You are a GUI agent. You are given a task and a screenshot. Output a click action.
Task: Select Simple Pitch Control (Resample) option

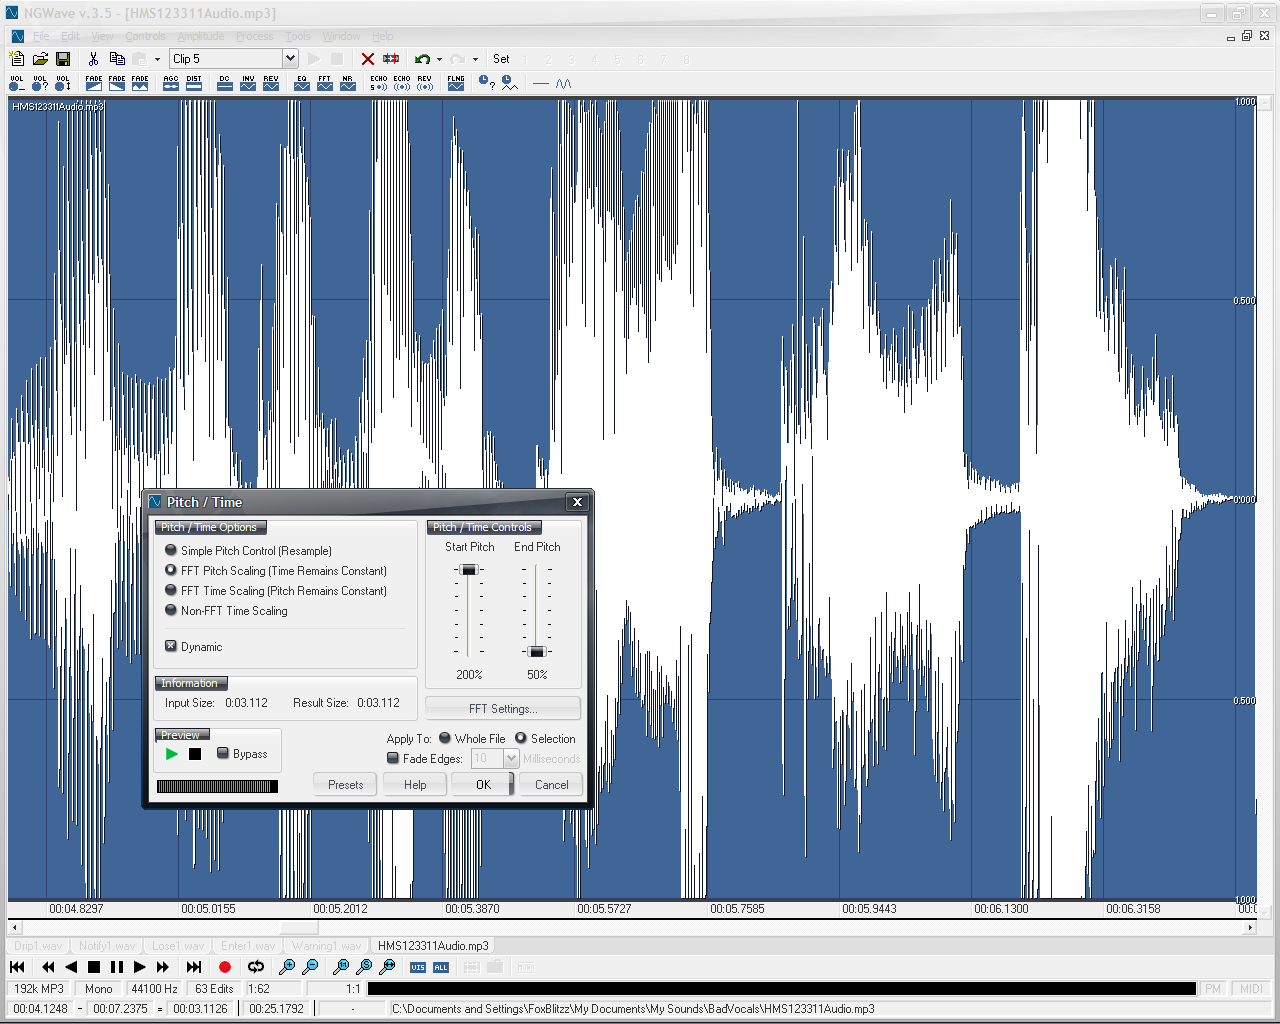(x=171, y=550)
